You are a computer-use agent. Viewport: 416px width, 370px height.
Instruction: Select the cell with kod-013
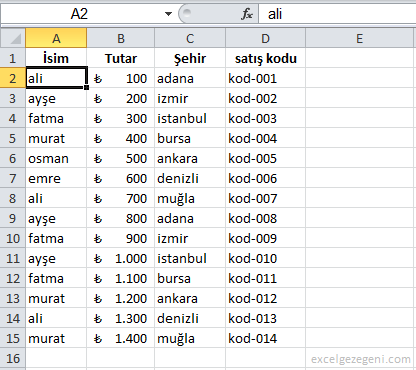pos(265,318)
